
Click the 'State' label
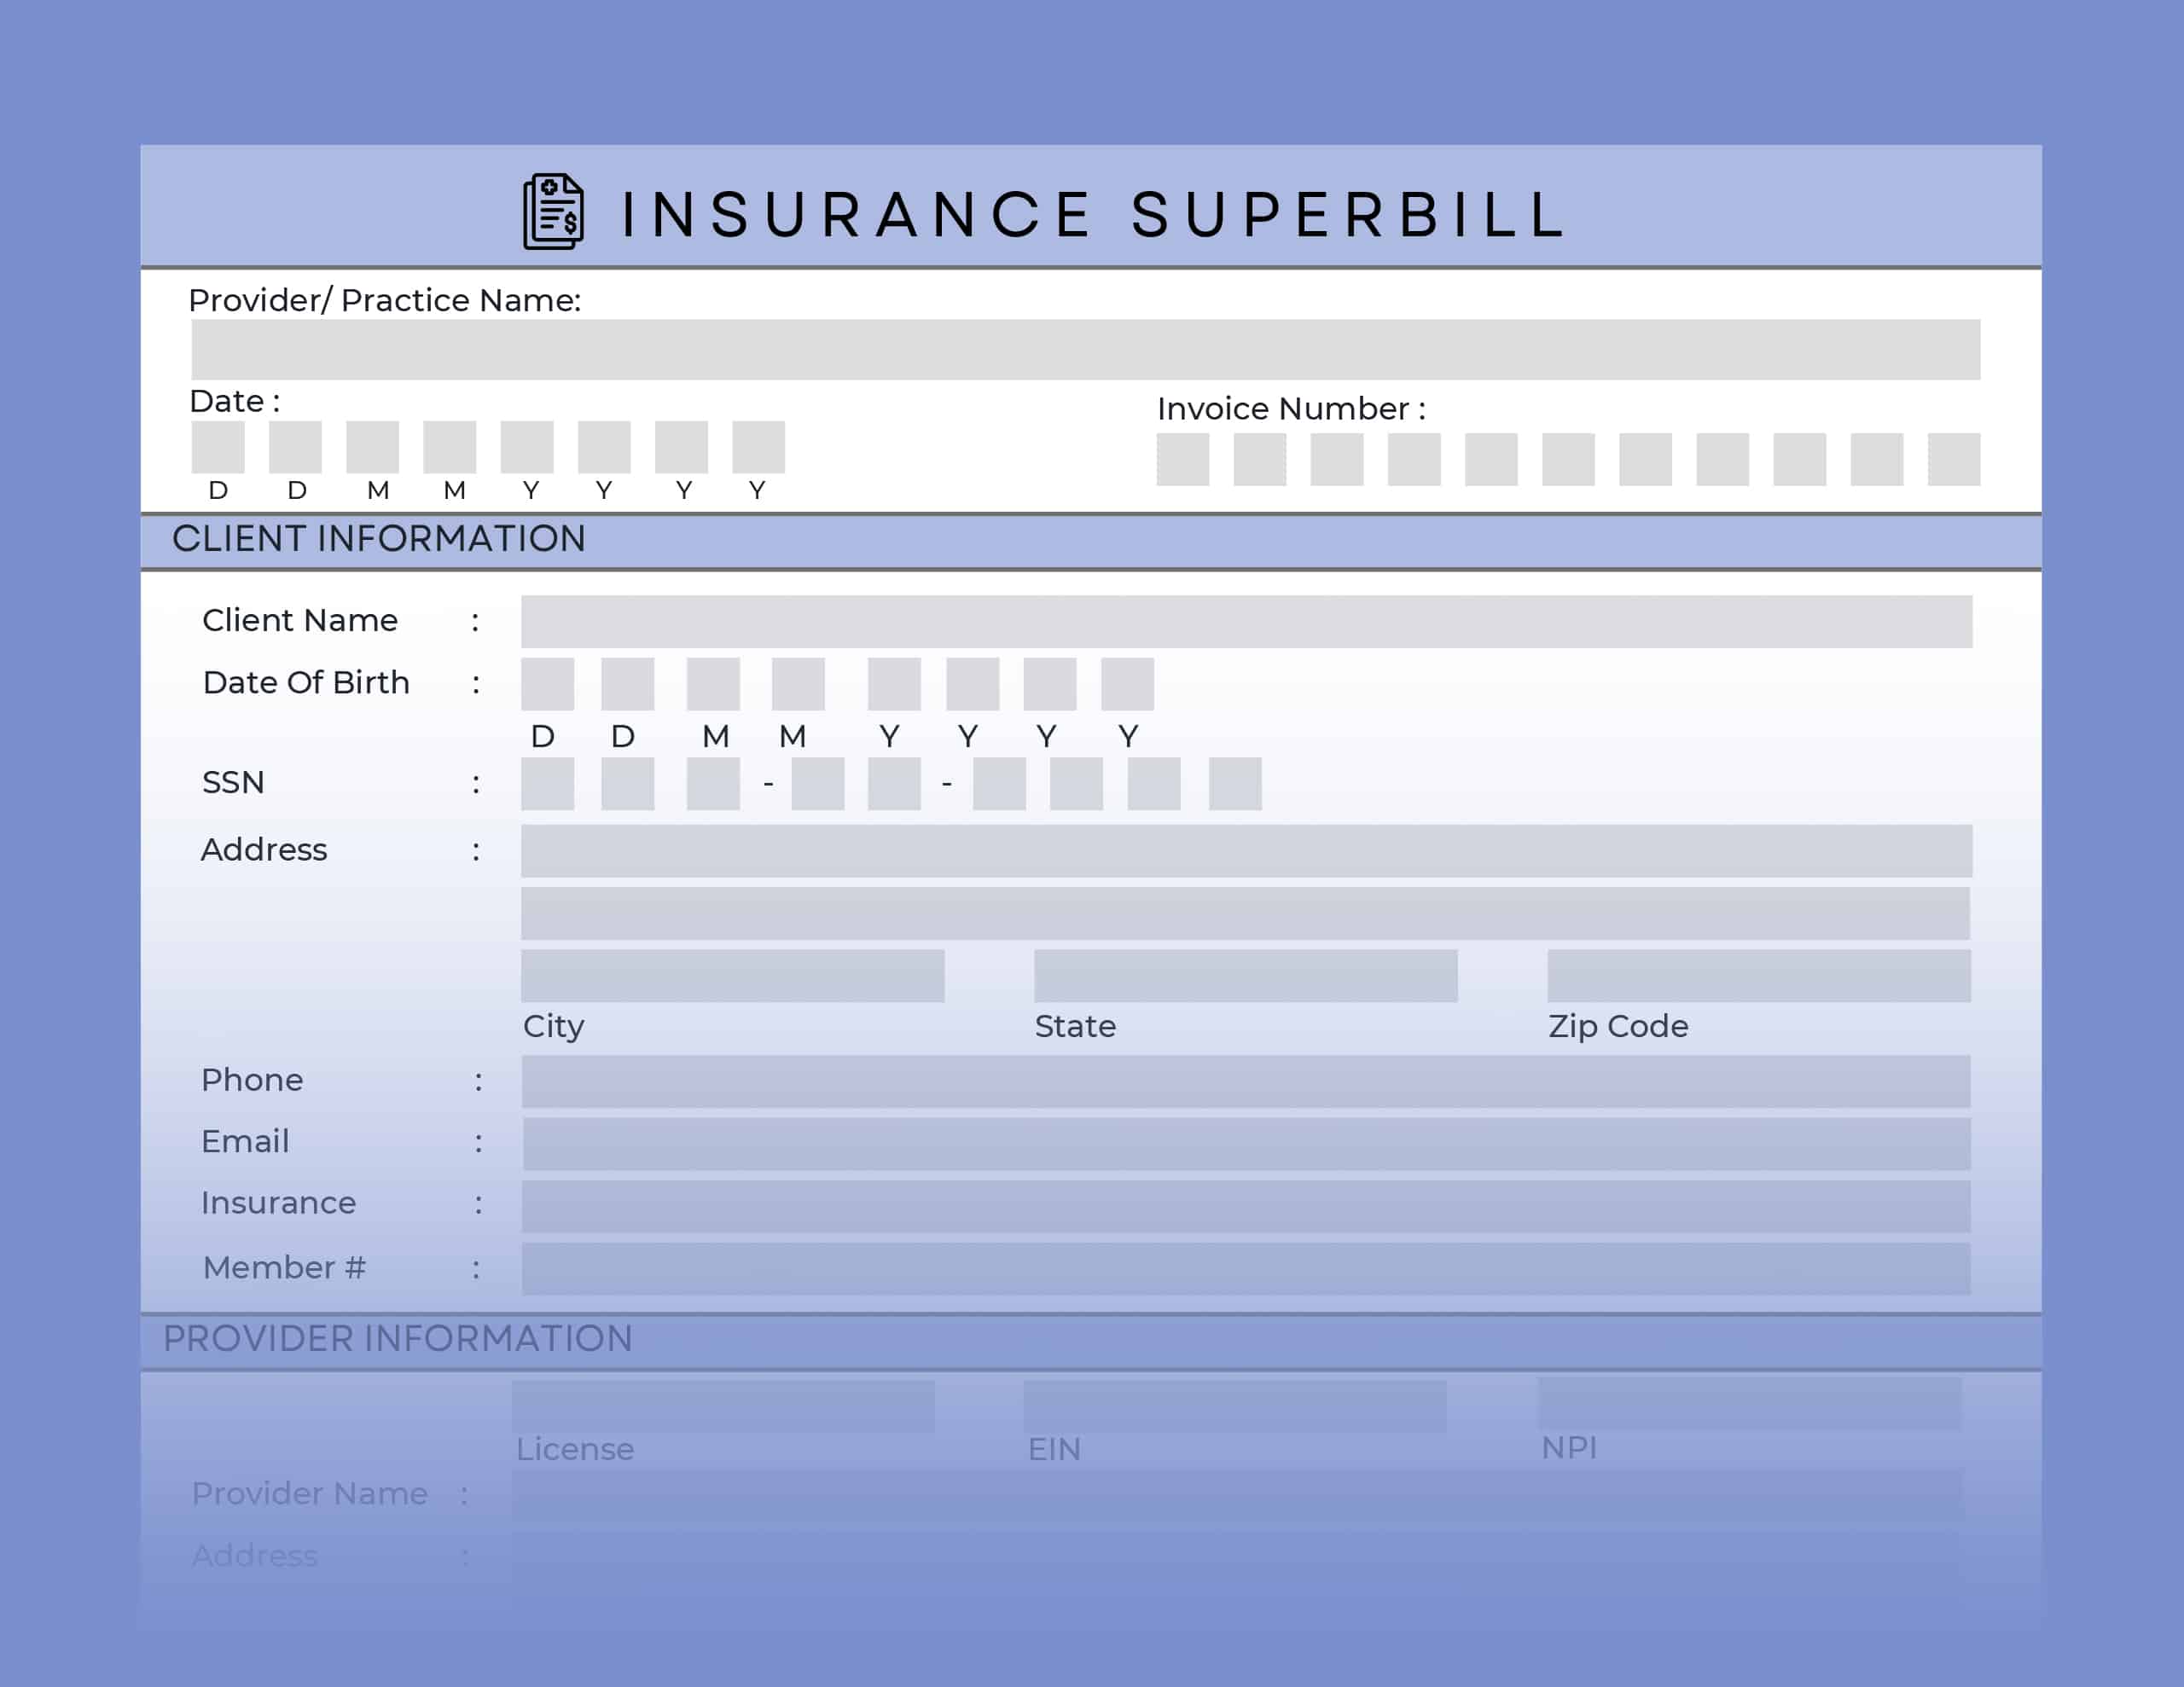(x=1075, y=1026)
